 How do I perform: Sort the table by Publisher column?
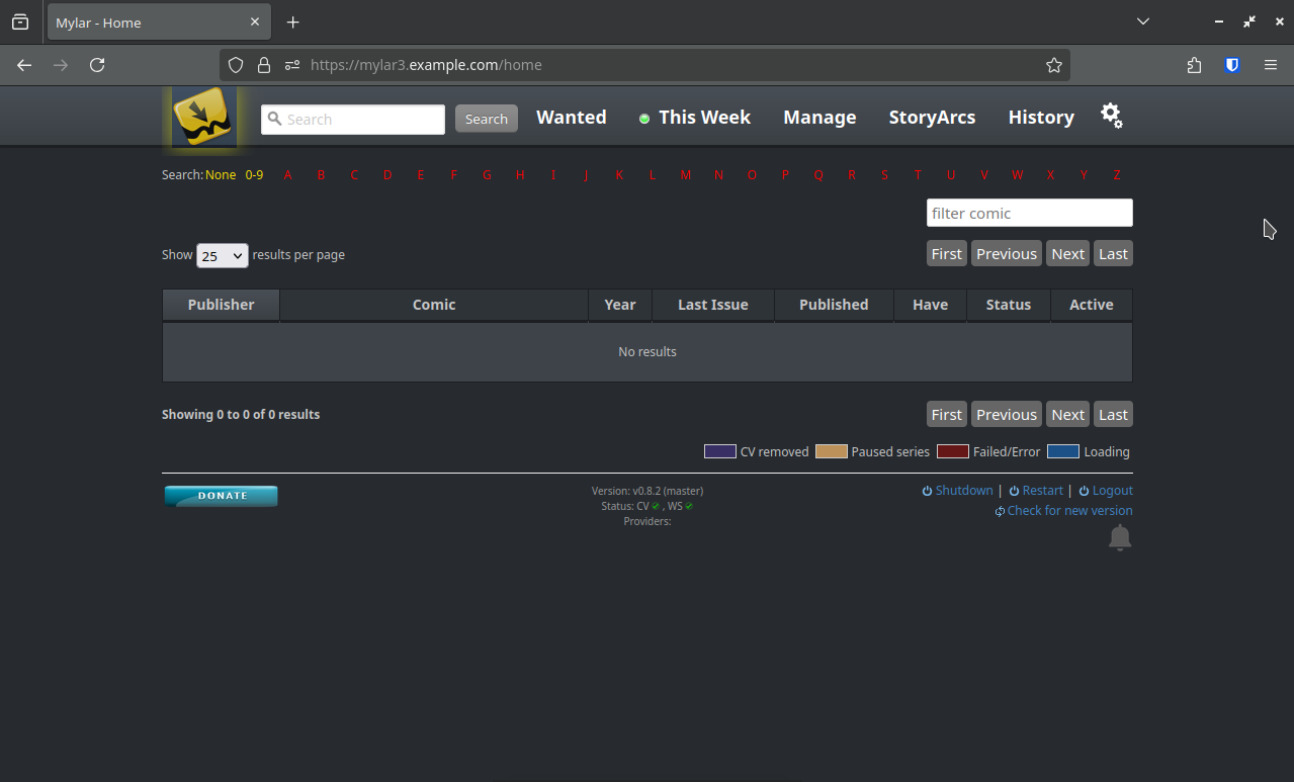(x=221, y=305)
